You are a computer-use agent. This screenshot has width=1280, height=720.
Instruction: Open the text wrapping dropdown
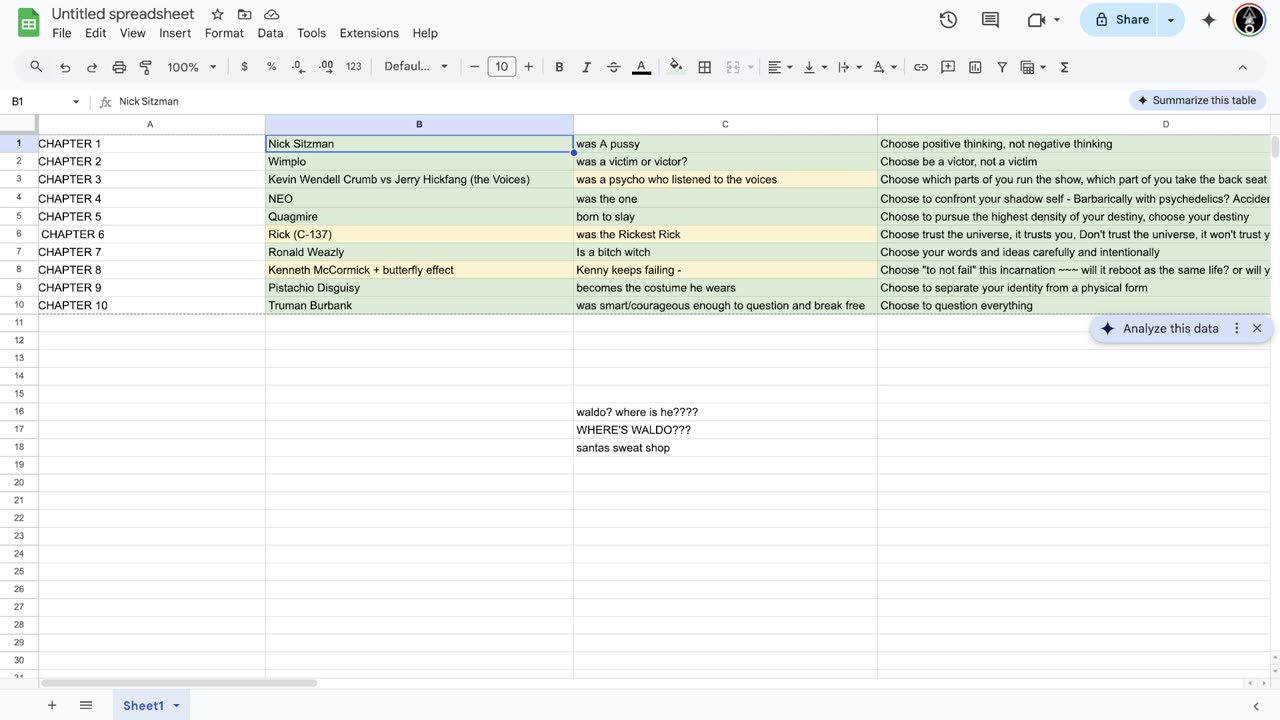850,67
